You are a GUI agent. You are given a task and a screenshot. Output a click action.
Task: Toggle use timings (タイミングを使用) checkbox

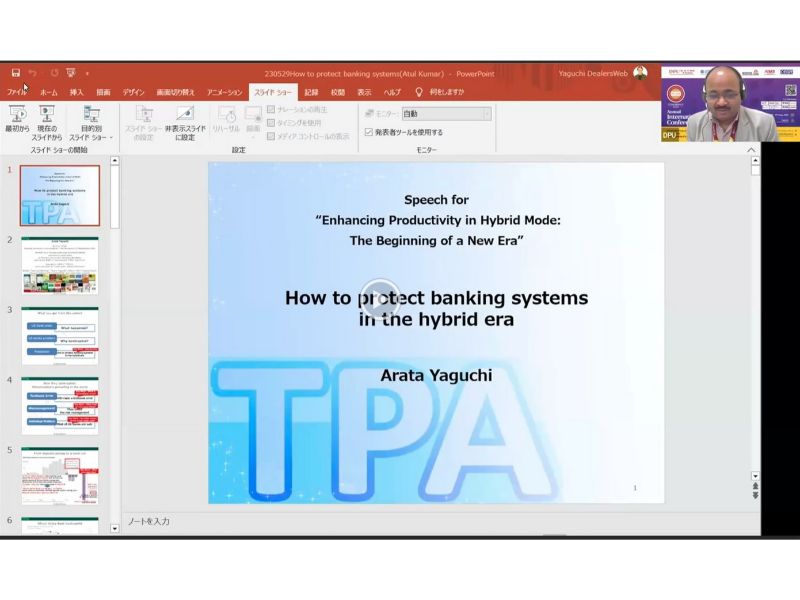click(271, 123)
